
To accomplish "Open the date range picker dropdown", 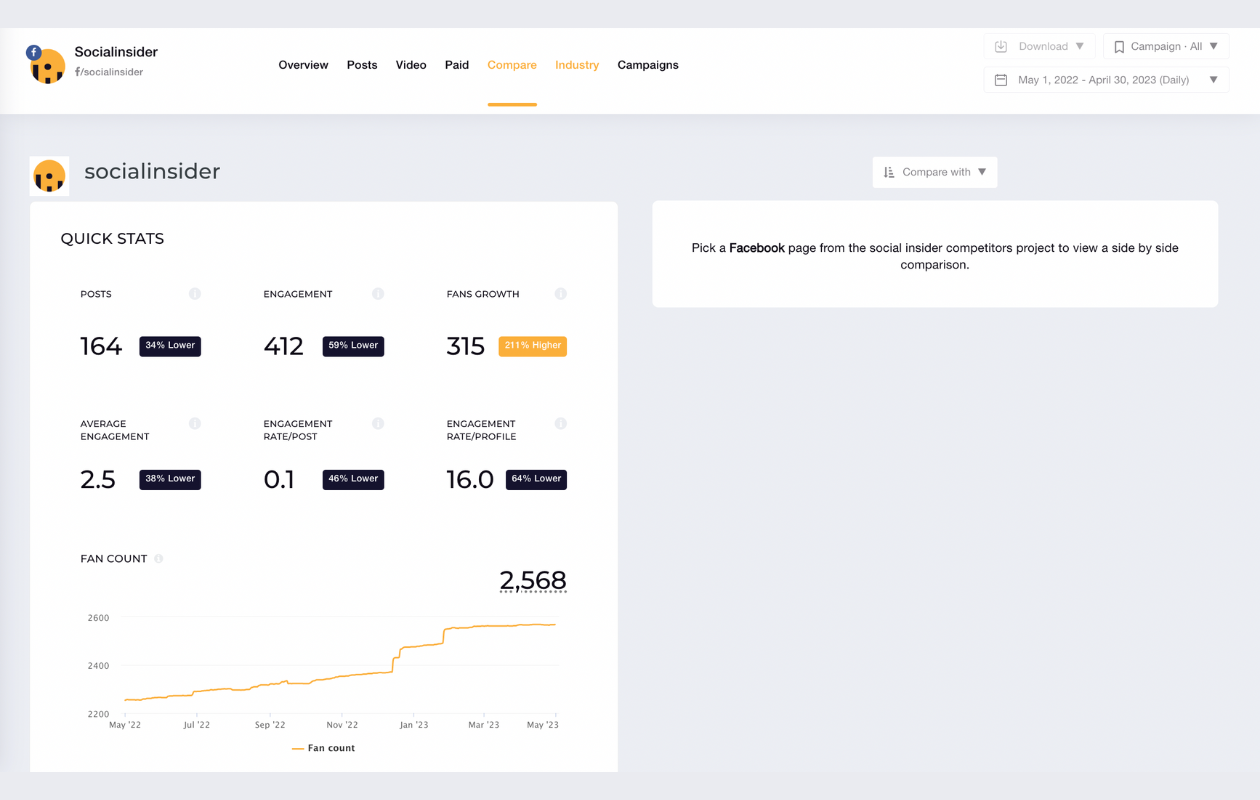I will [1107, 80].
